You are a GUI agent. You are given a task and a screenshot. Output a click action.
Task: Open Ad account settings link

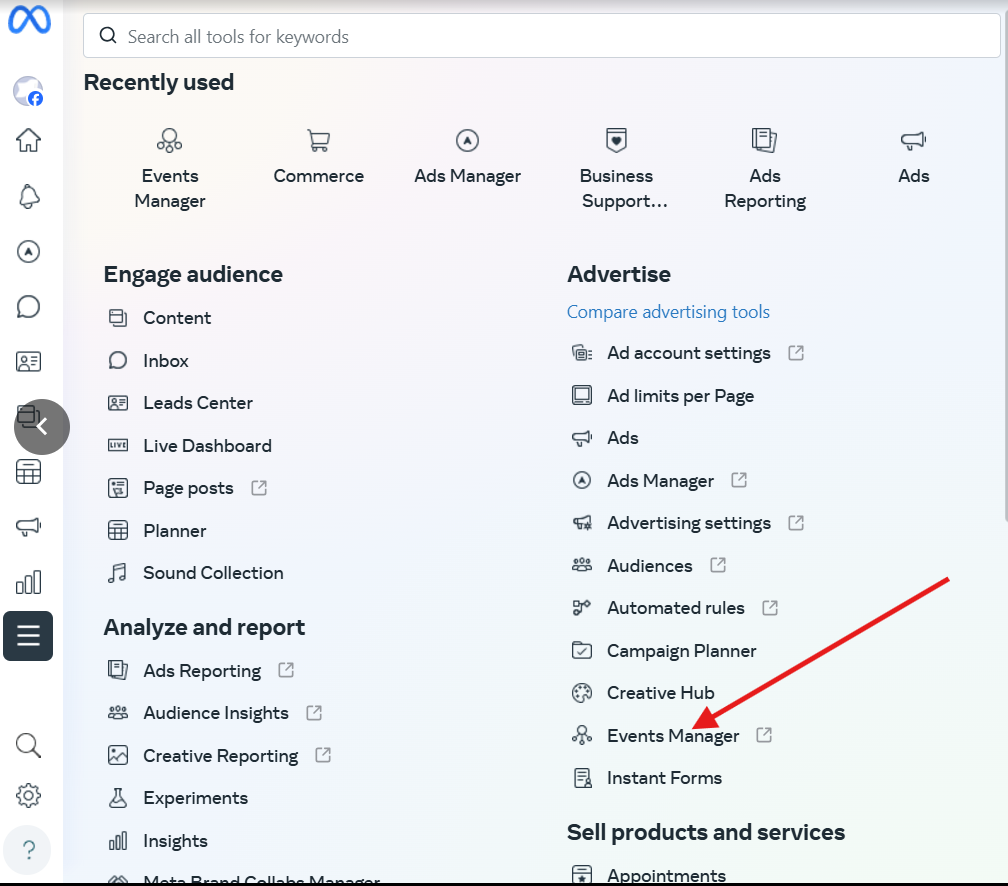[x=688, y=353]
